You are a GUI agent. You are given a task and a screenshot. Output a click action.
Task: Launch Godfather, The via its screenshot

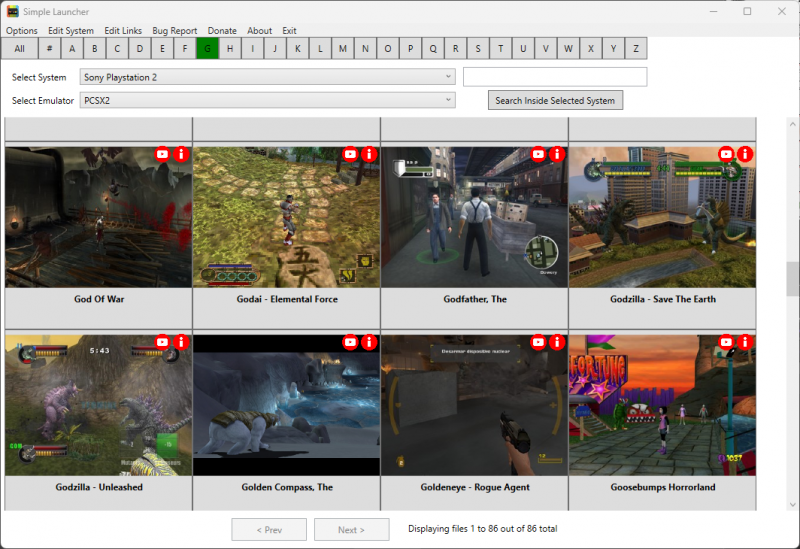(x=474, y=217)
